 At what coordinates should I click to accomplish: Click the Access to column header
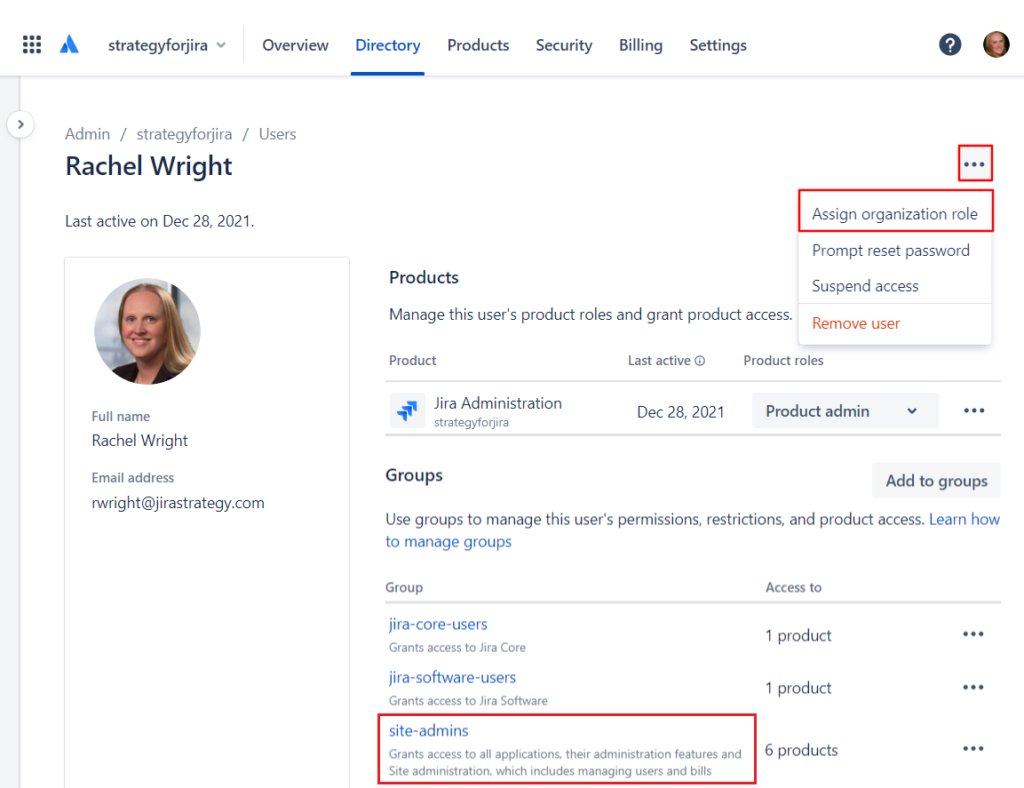pos(793,587)
